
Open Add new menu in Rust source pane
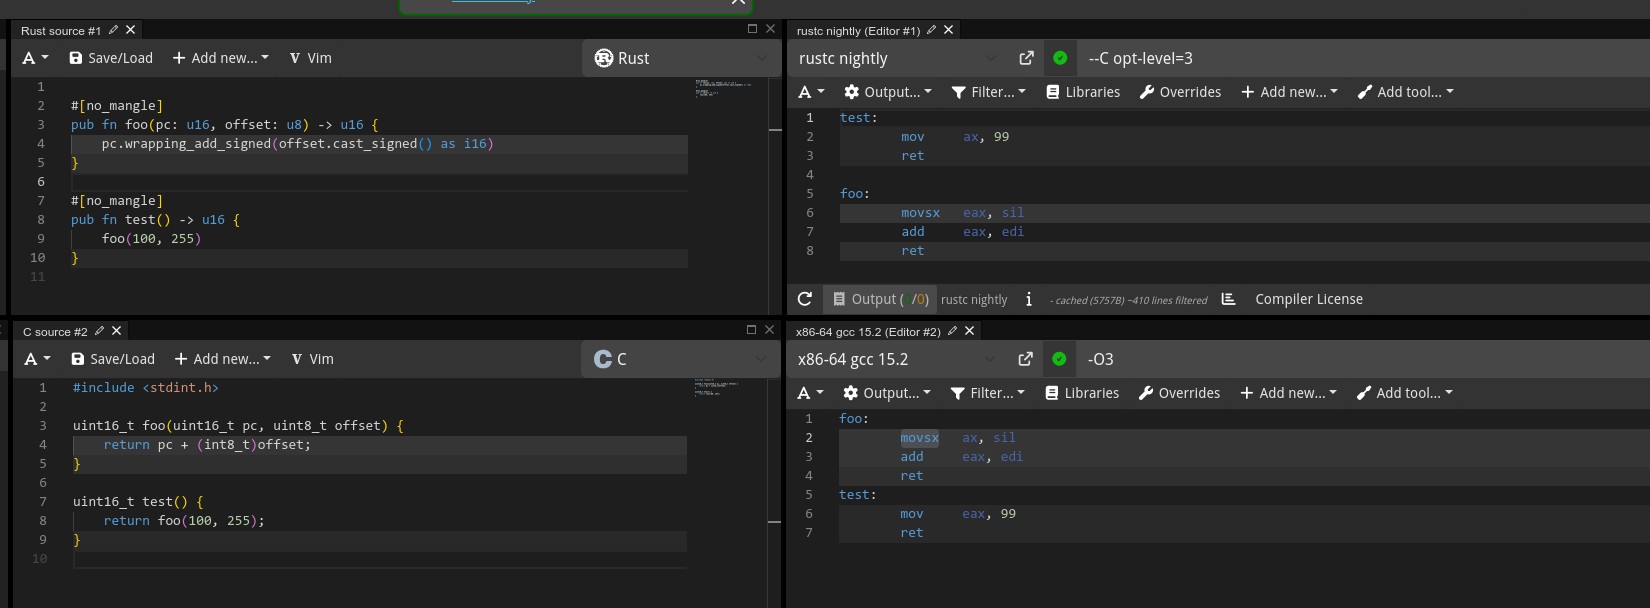coord(221,58)
